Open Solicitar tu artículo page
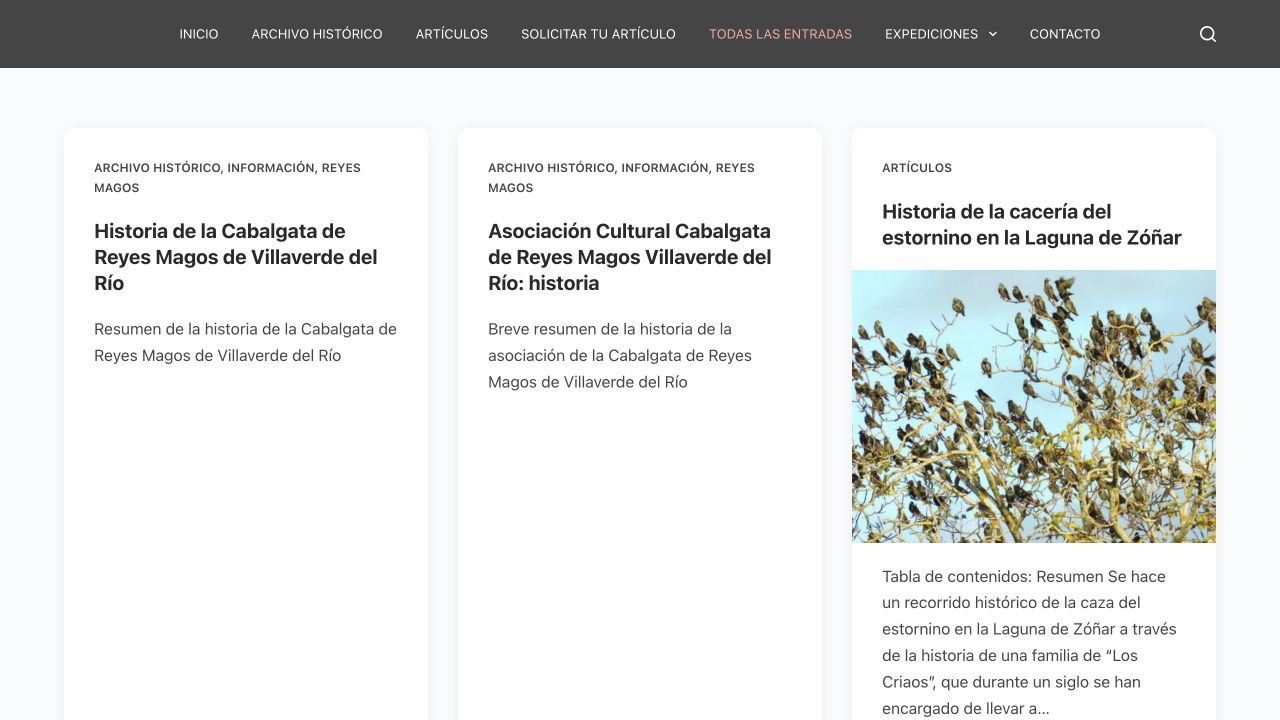This screenshot has width=1280, height=720. click(x=598, y=34)
